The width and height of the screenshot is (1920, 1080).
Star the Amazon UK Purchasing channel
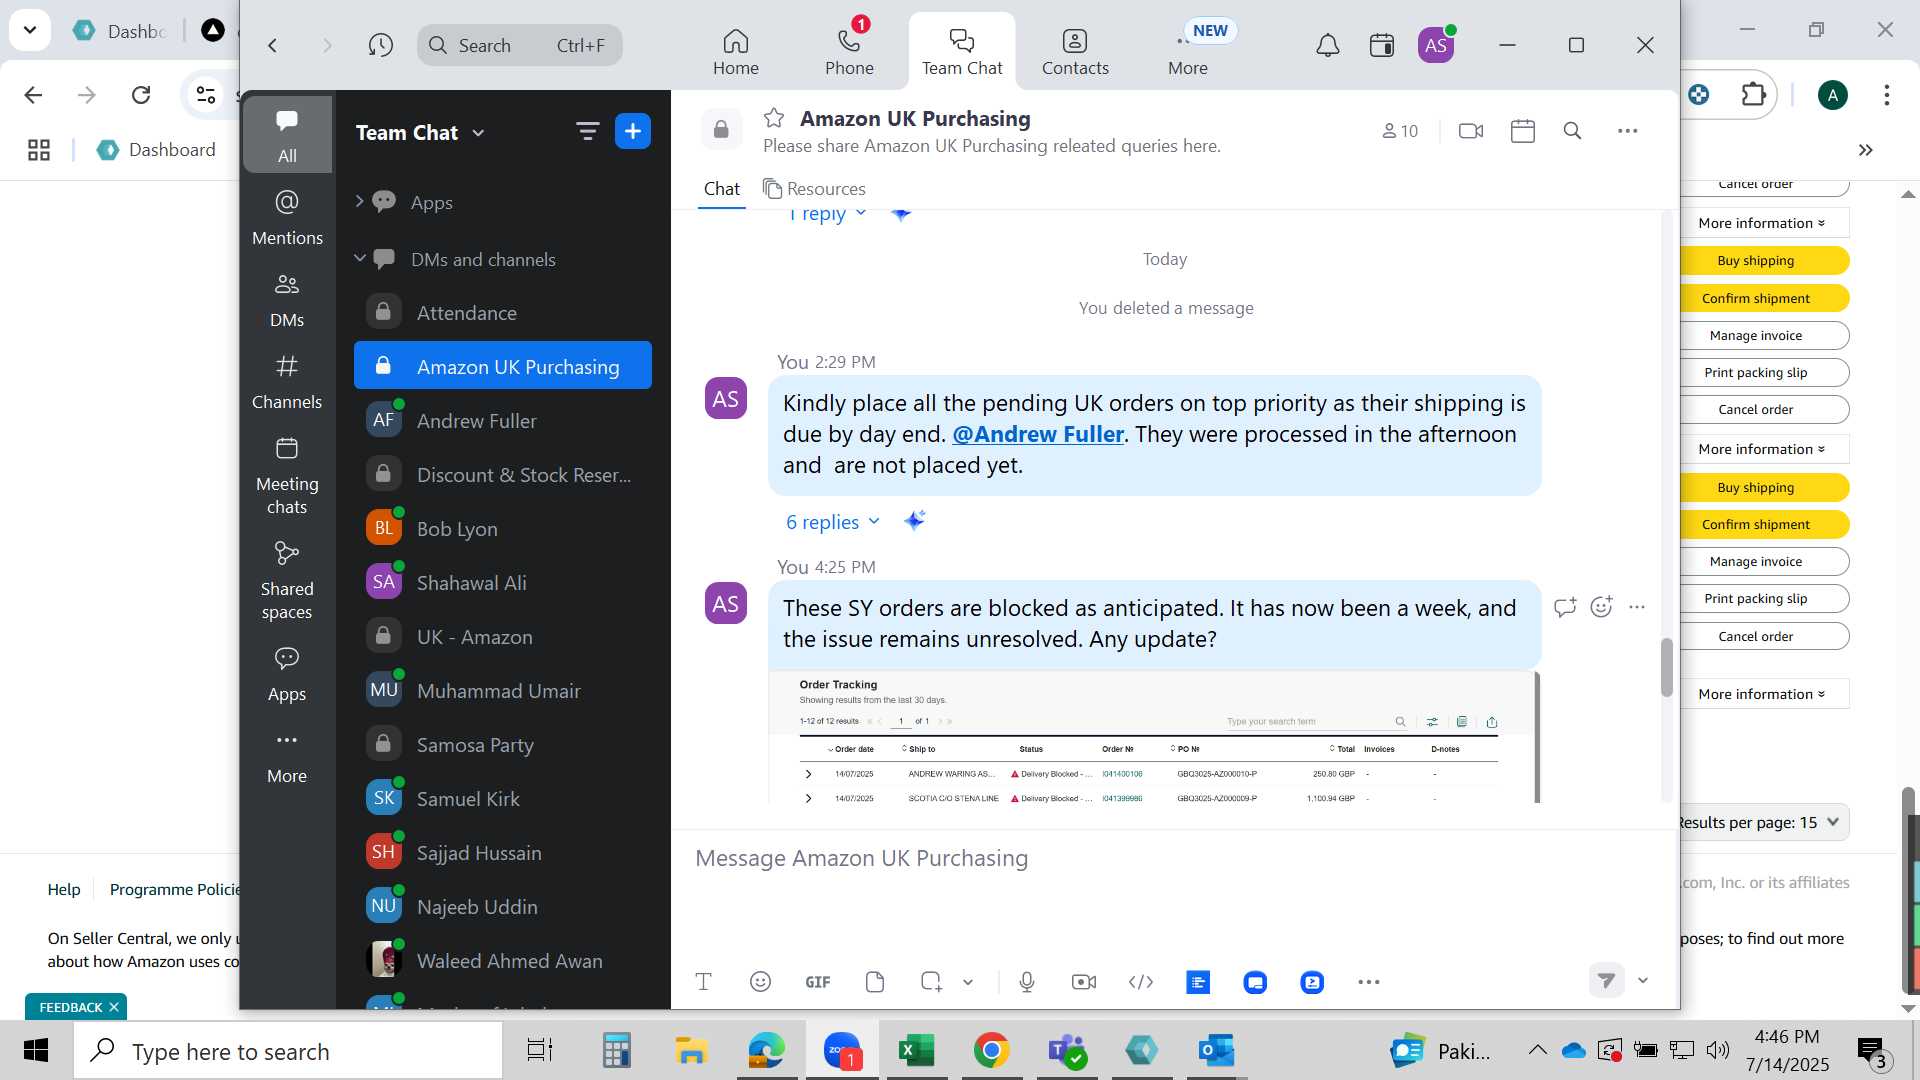coord(773,118)
